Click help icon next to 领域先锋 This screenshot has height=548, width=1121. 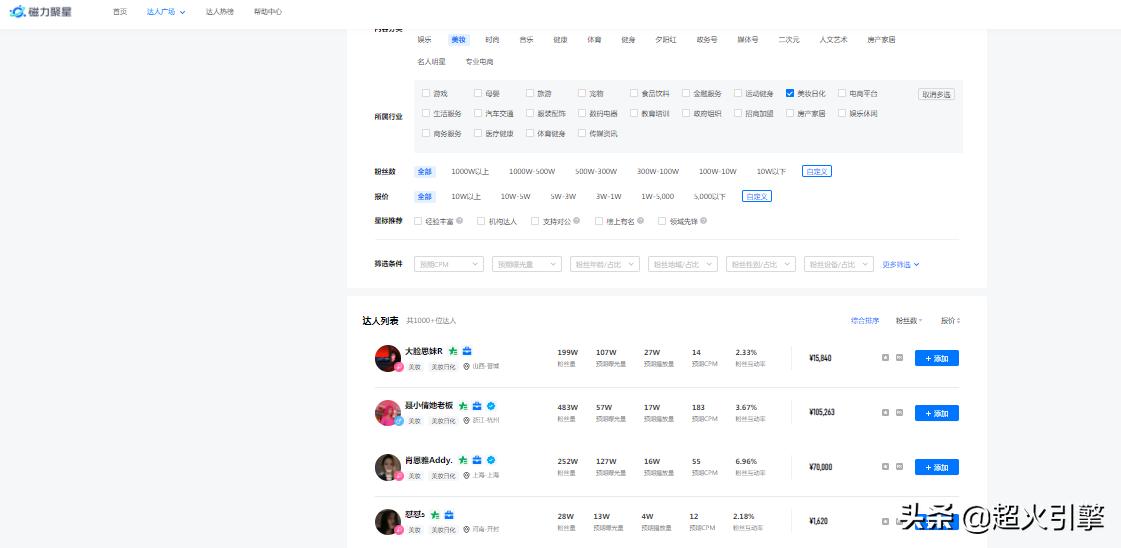(703, 221)
